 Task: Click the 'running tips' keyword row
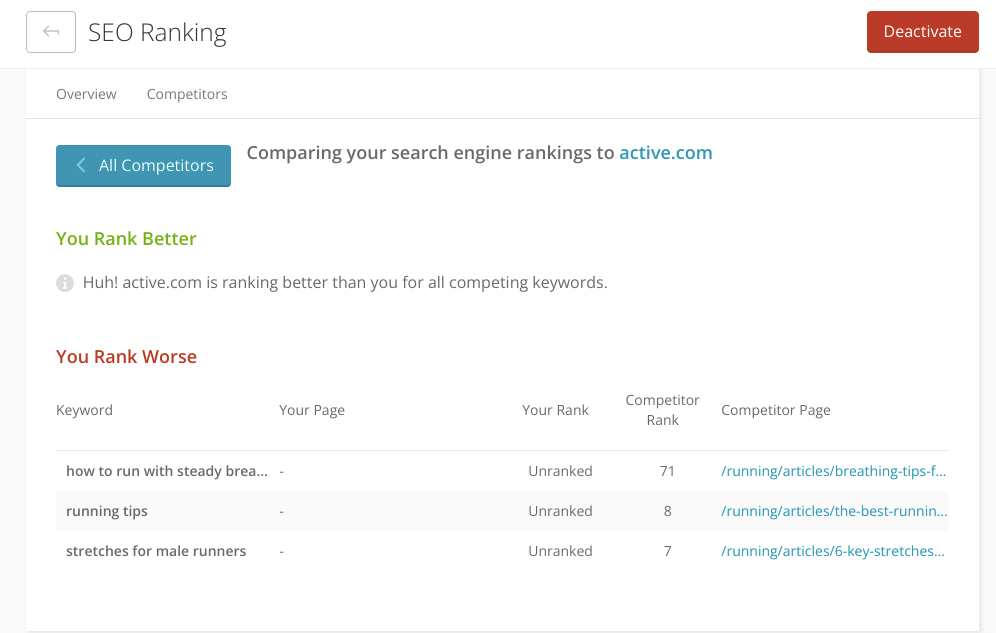coord(107,511)
